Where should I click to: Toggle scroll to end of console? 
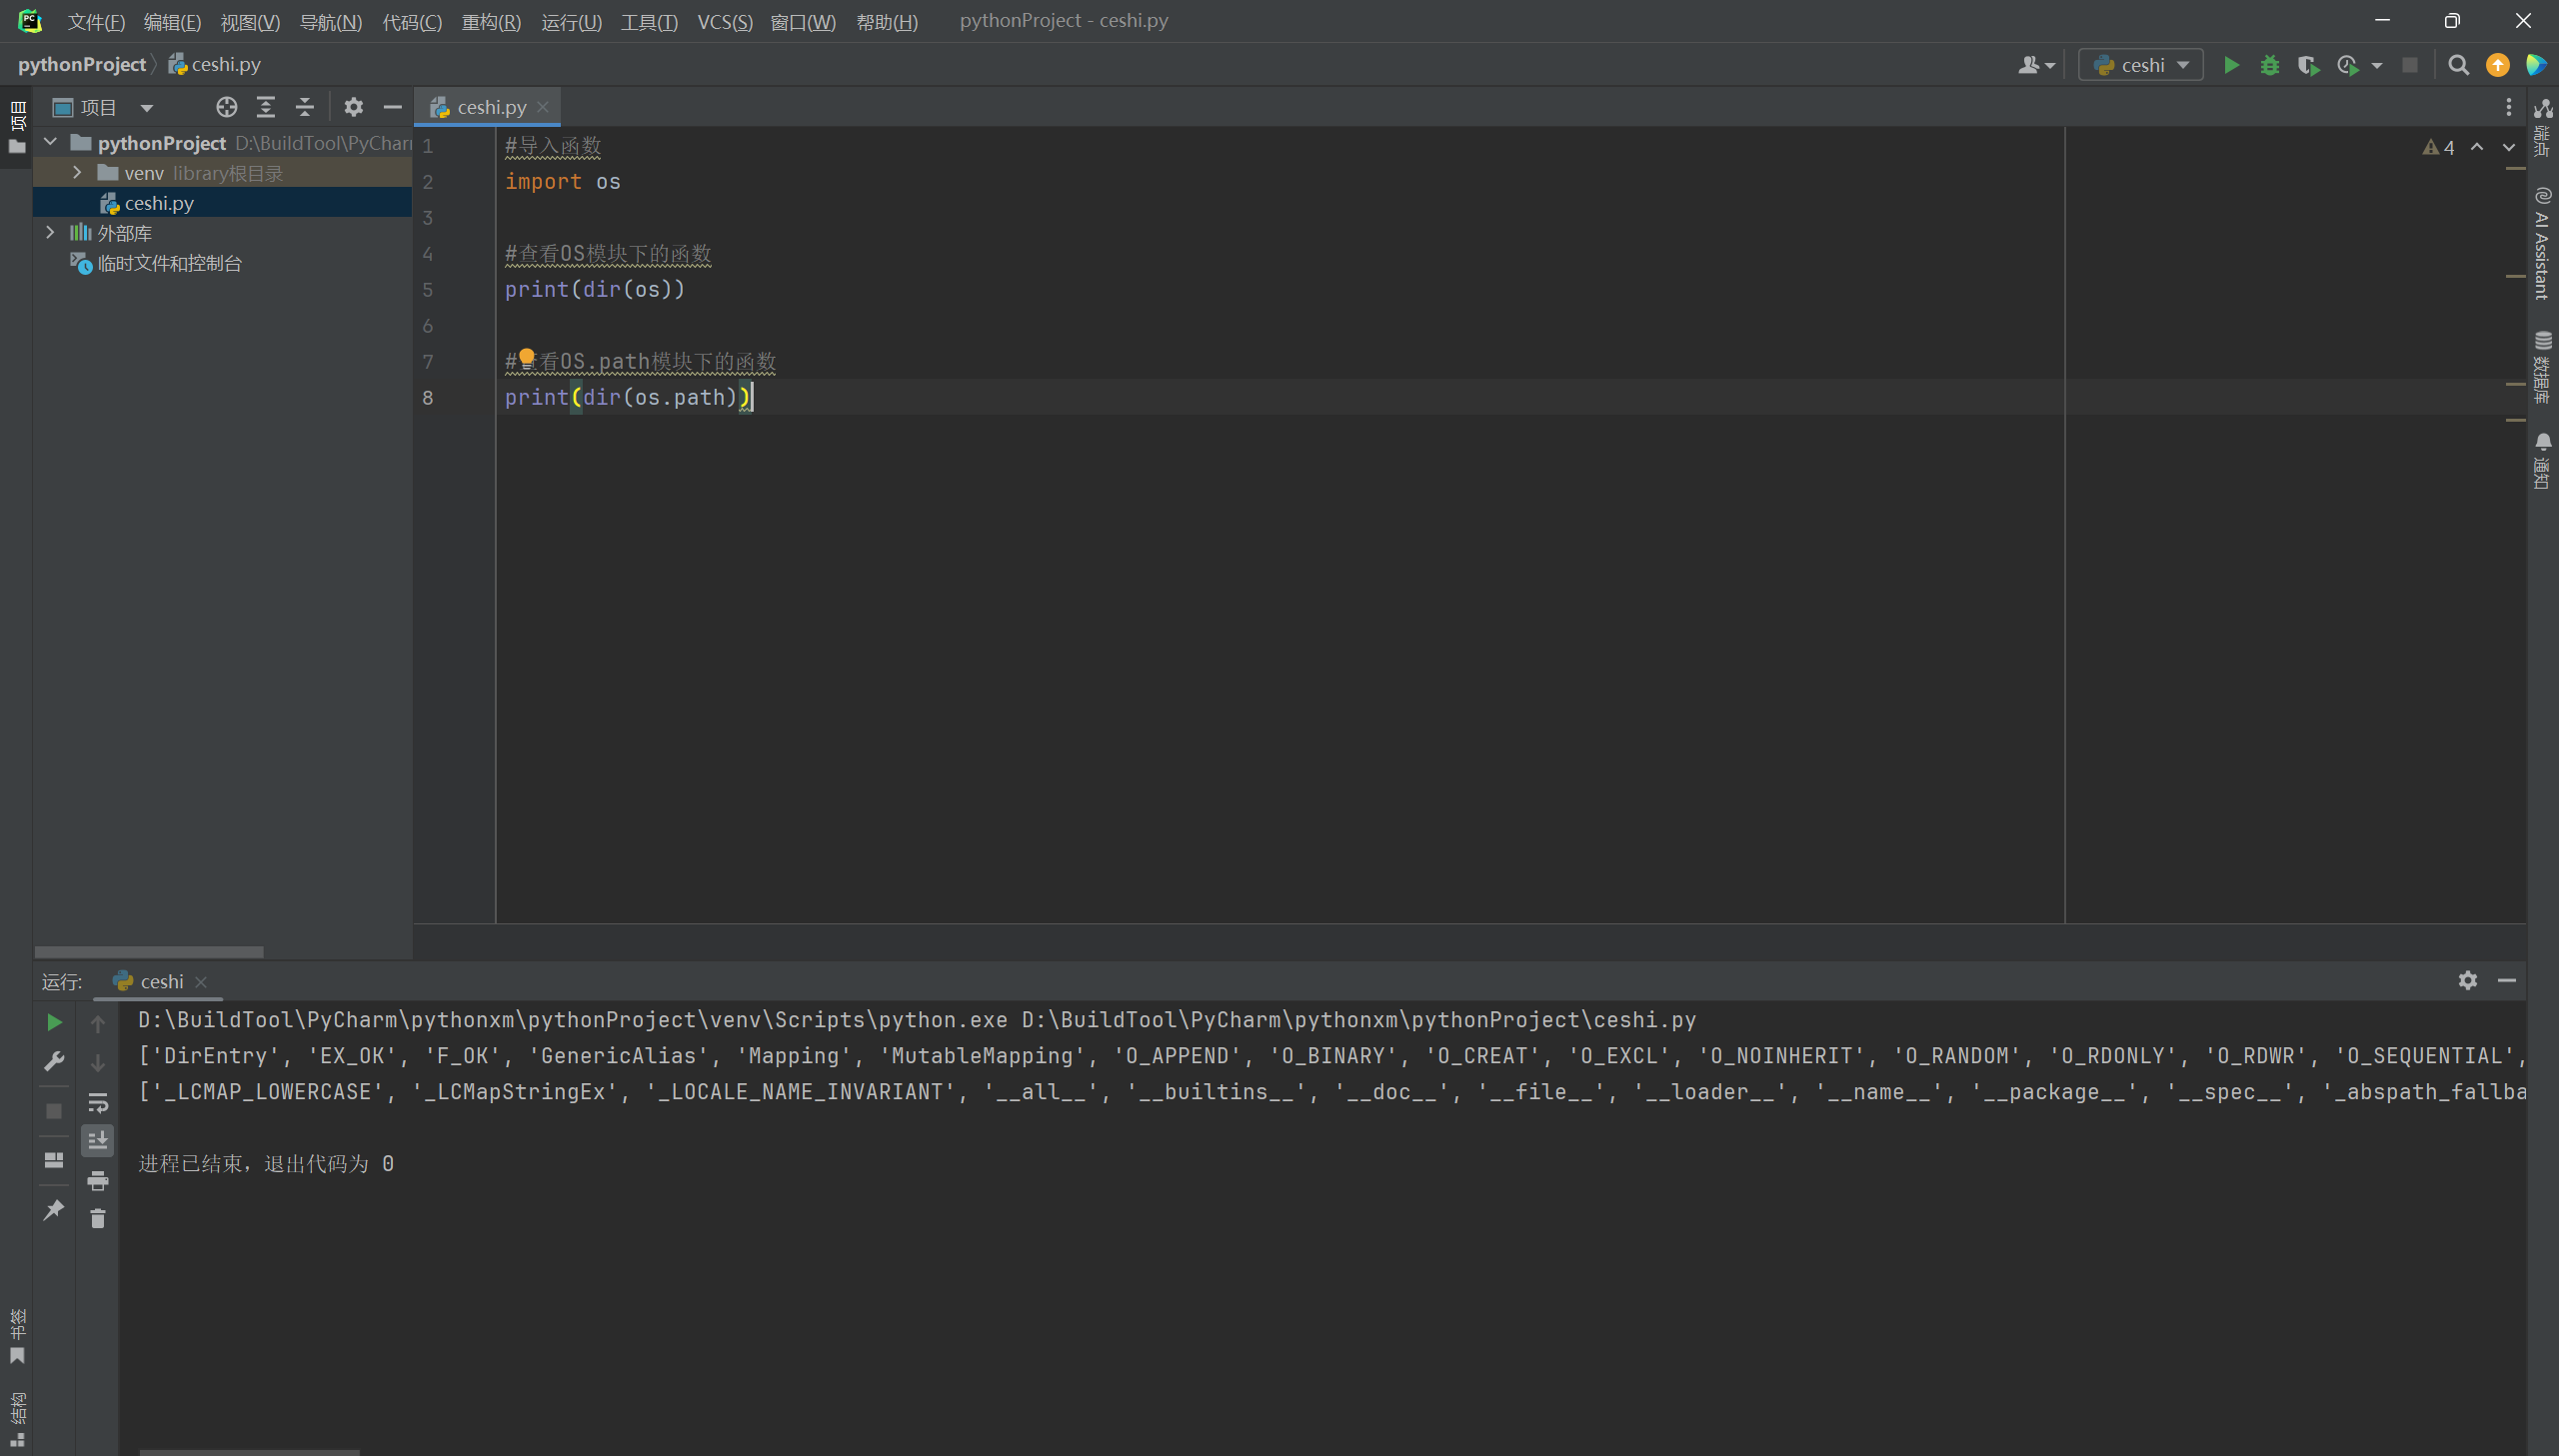(98, 1141)
